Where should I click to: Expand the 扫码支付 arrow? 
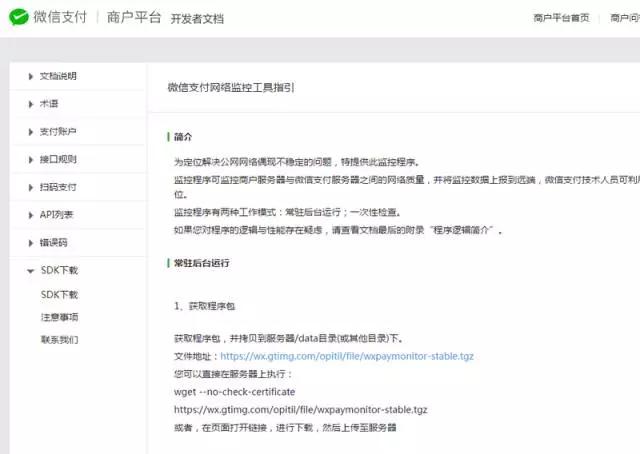[x=31, y=187]
